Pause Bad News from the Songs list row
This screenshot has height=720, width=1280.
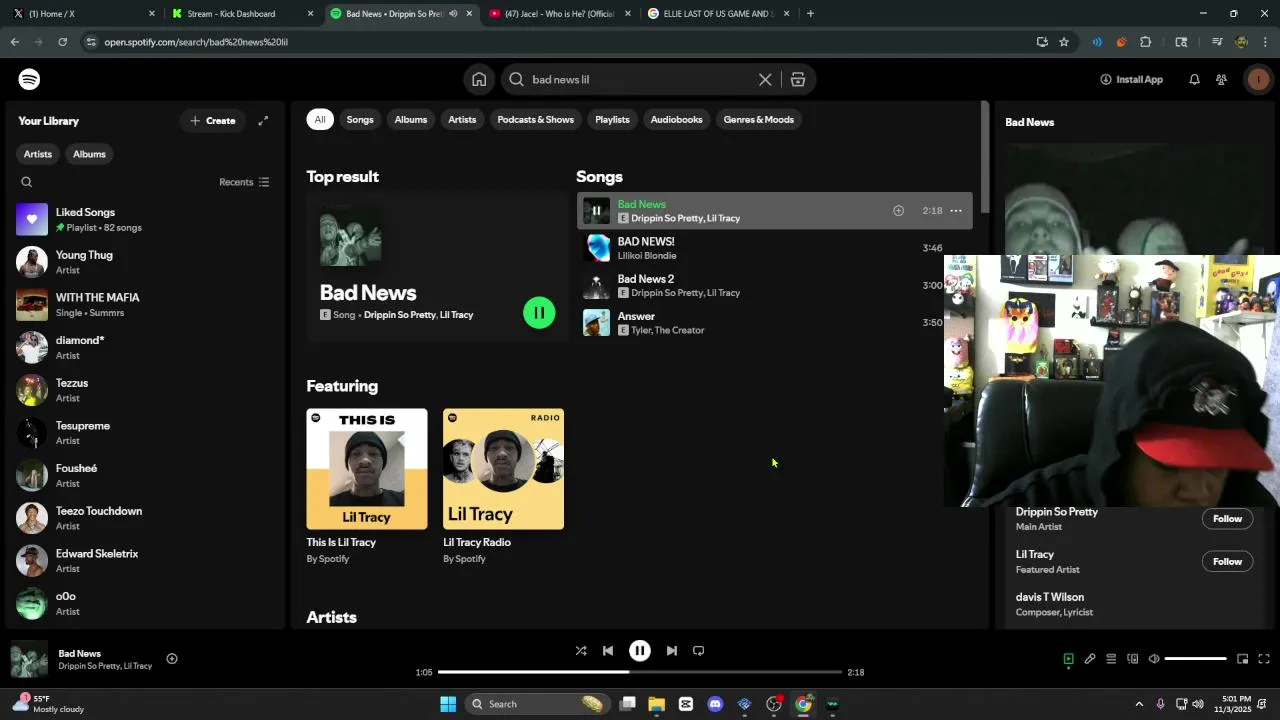tap(596, 210)
